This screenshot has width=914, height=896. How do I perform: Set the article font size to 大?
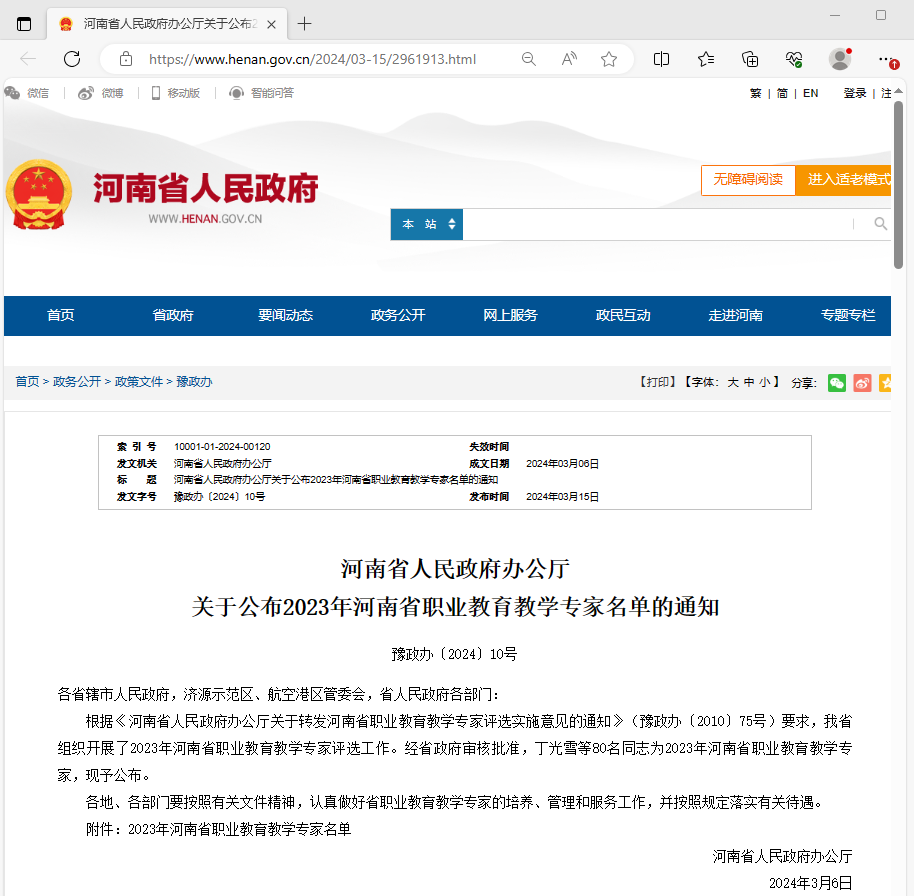coord(732,382)
